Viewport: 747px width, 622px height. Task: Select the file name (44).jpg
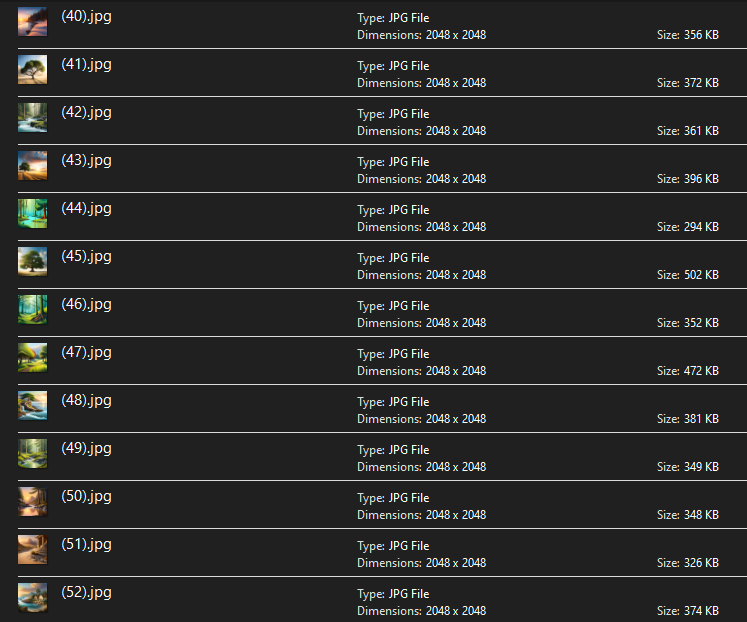[86, 208]
